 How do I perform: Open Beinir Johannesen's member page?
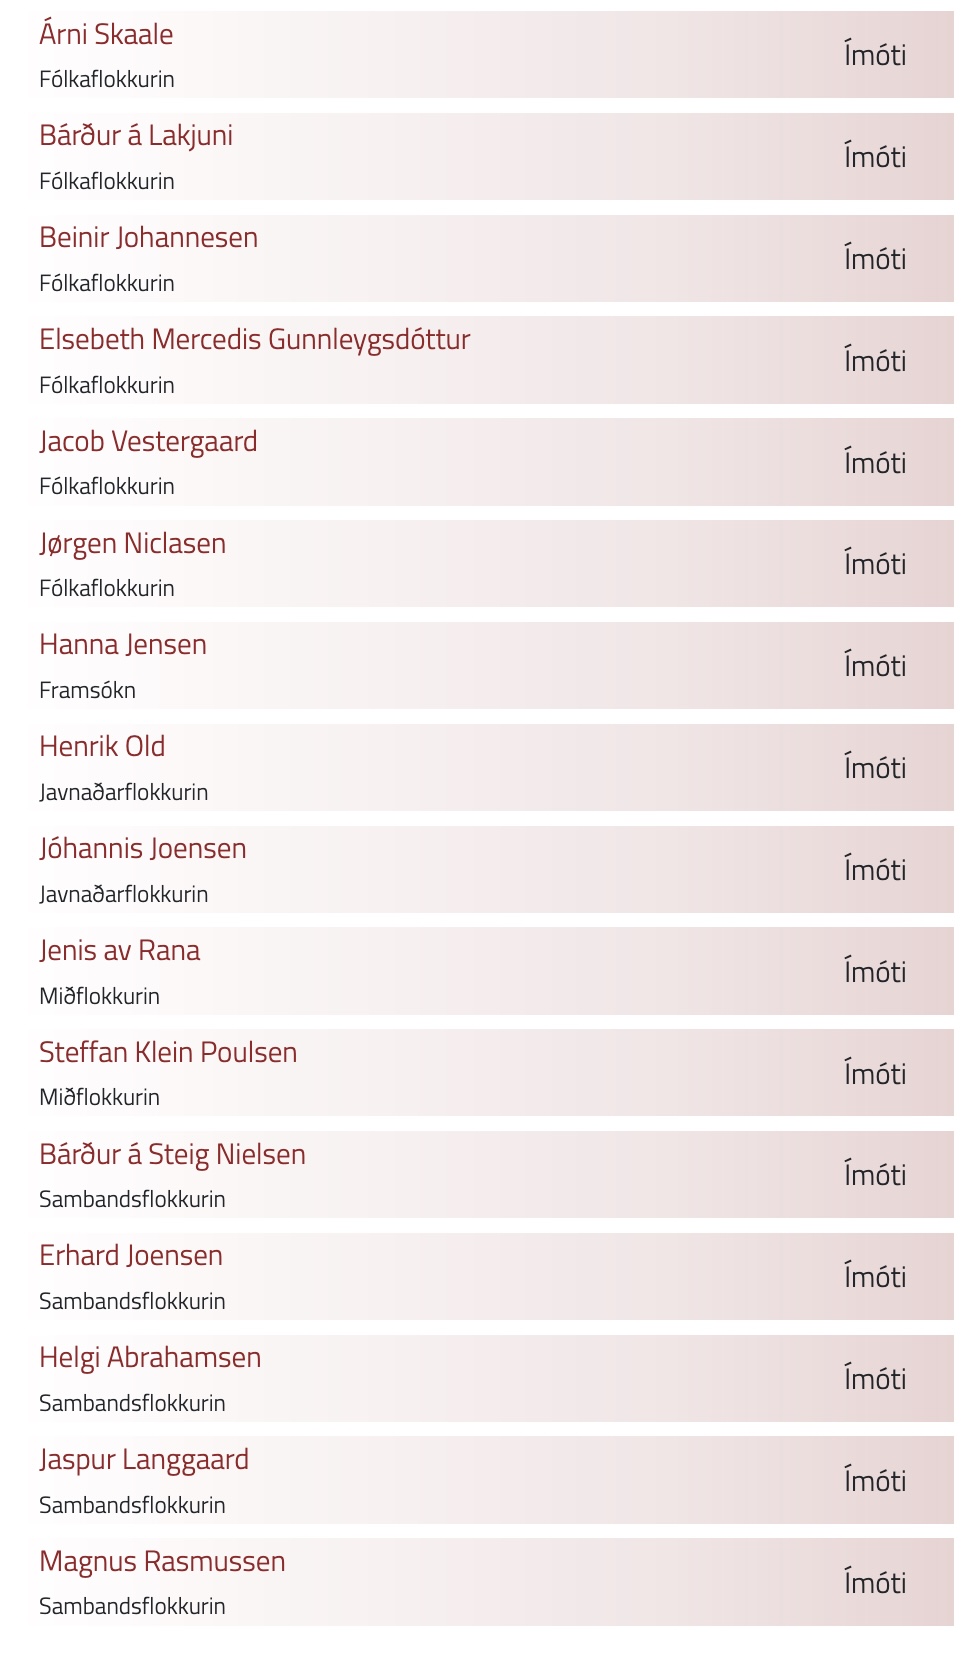(x=148, y=237)
